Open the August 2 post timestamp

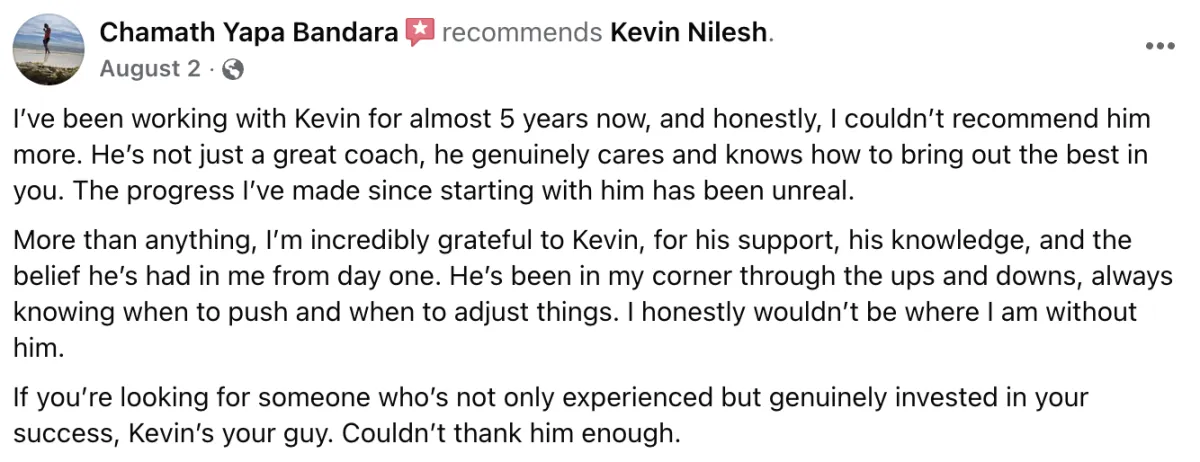tap(150, 69)
